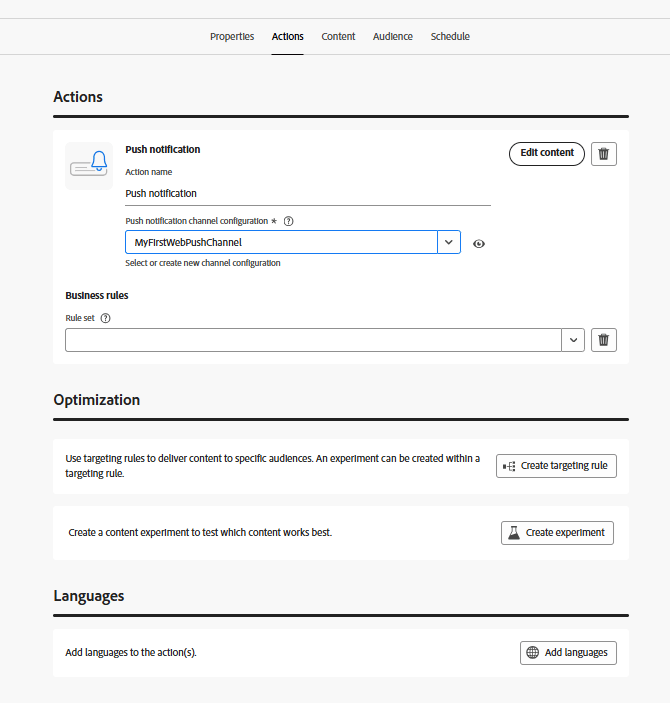Click the Edit content button
670x703 pixels.
click(547, 153)
